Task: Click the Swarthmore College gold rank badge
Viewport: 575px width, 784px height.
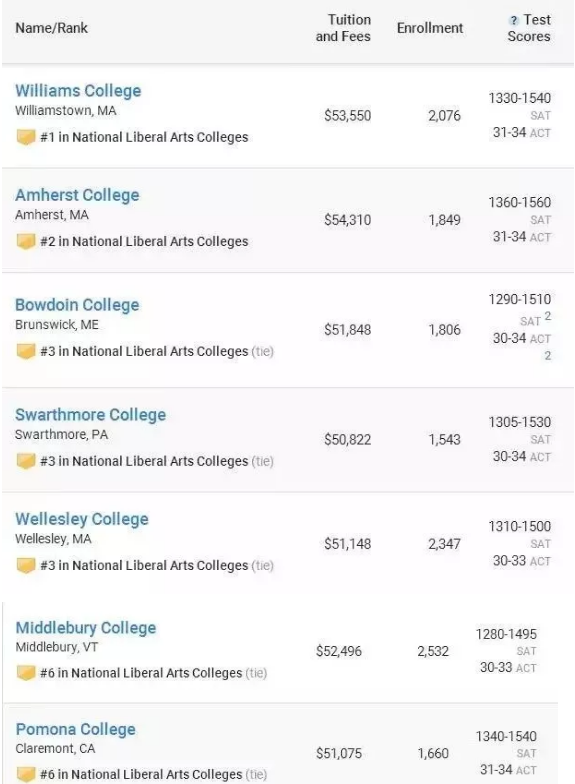Action: coord(26,461)
